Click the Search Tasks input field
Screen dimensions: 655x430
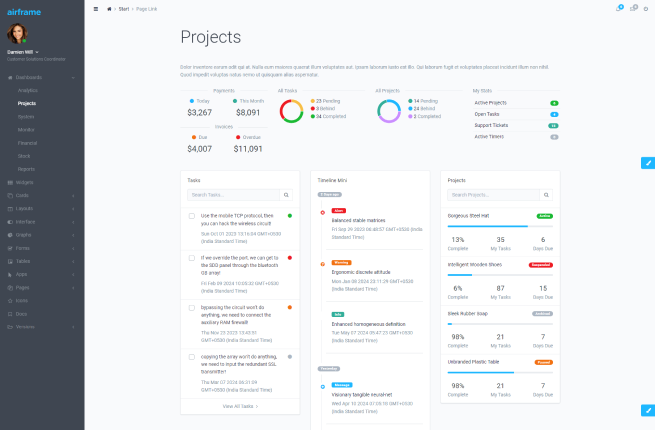point(234,195)
